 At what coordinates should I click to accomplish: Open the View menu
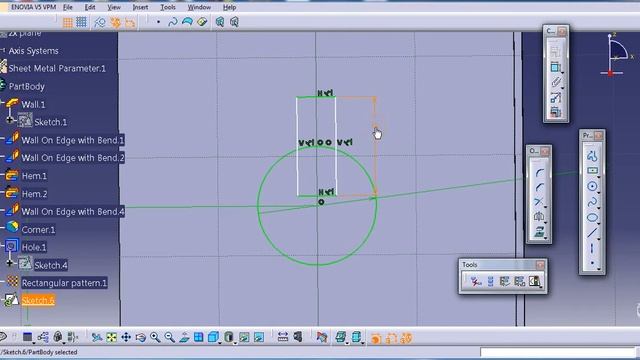pyautogui.click(x=114, y=7)
